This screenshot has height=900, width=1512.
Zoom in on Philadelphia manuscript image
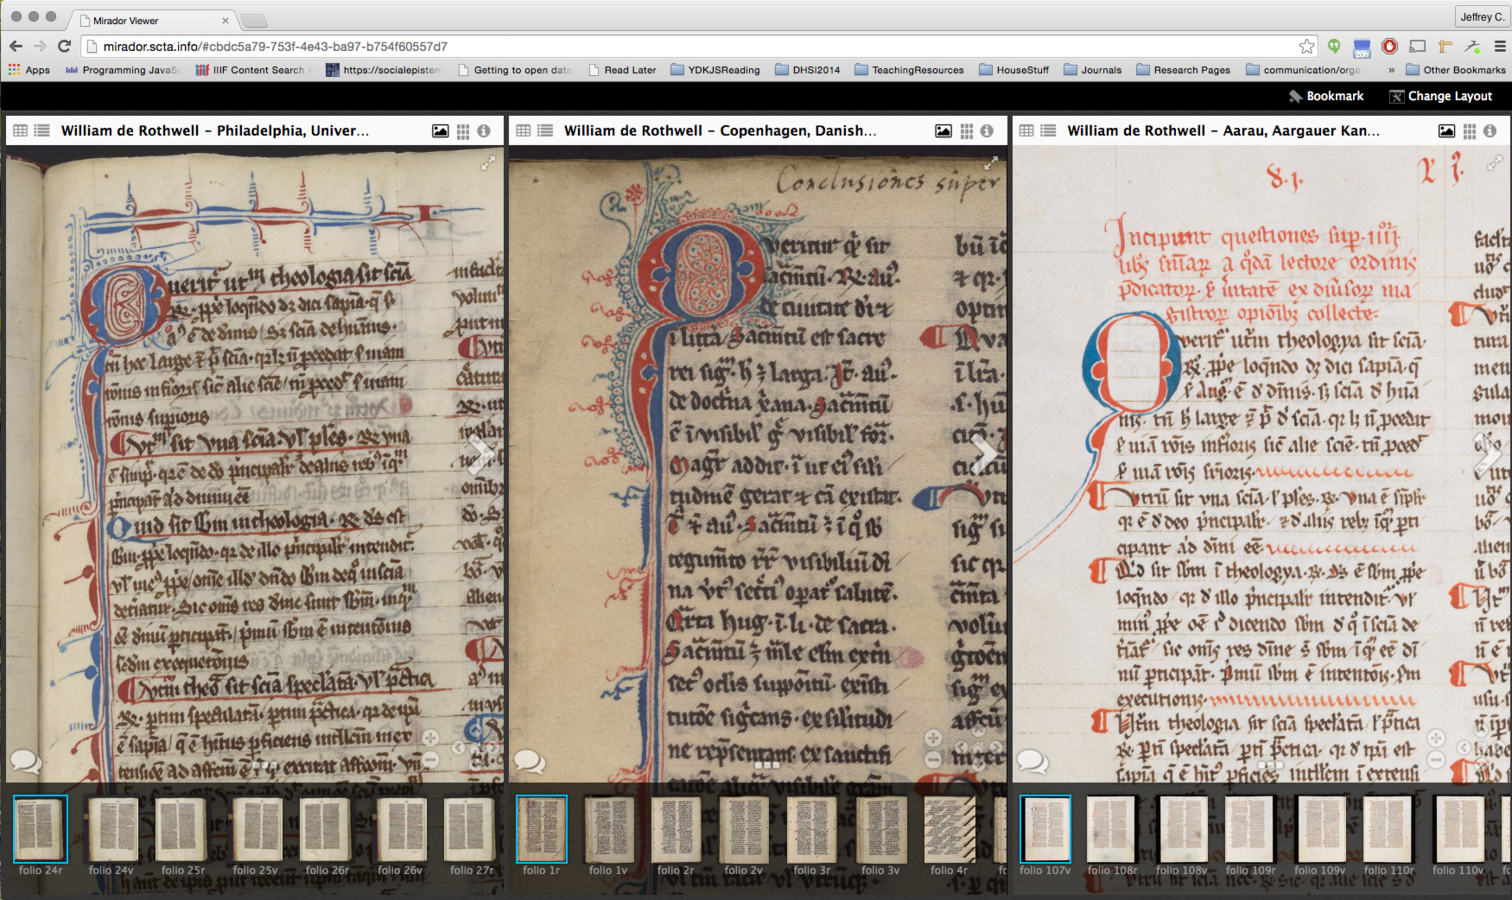pos(430,738)
